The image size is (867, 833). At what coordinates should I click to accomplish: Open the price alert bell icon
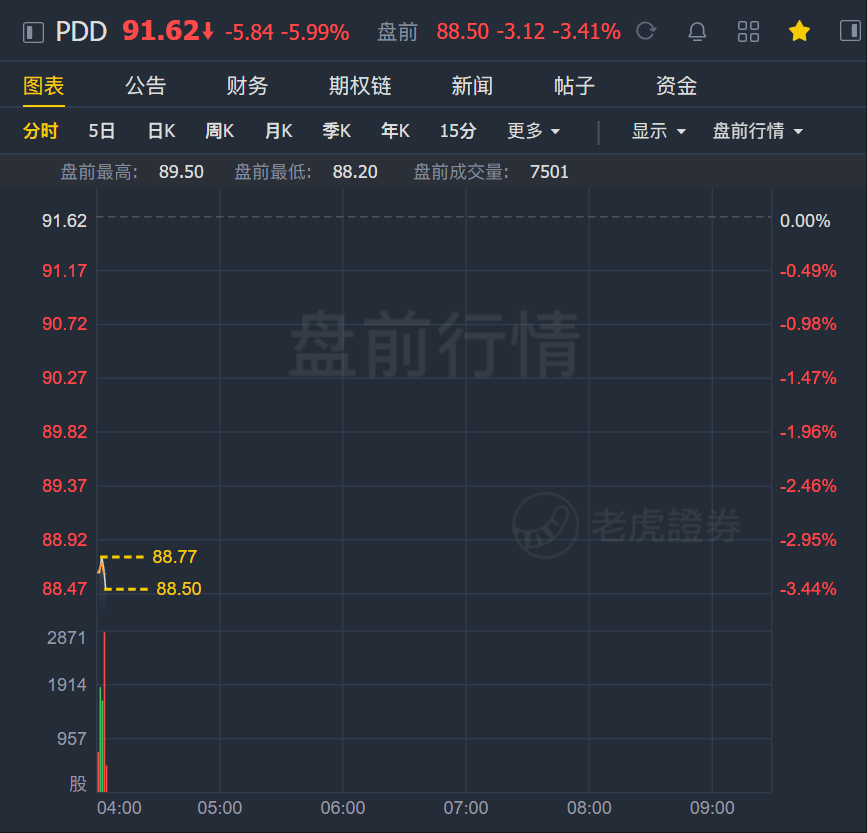(x=697, y=32)
